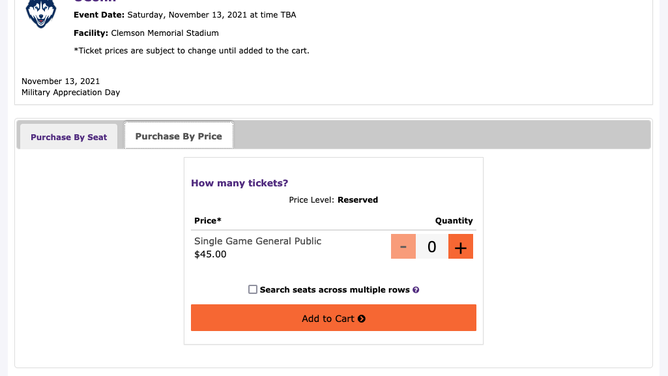This screenshot has height=376, width=668.
Task: Click the Event Date line
Action: pyautogui.click(x=185, y=15)
